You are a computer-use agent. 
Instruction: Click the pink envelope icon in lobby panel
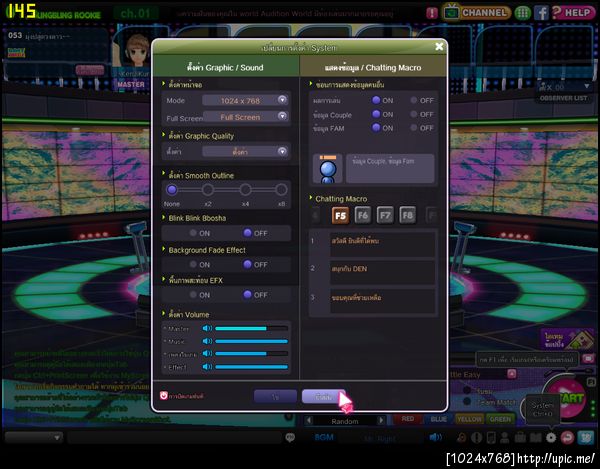point(588,358)
